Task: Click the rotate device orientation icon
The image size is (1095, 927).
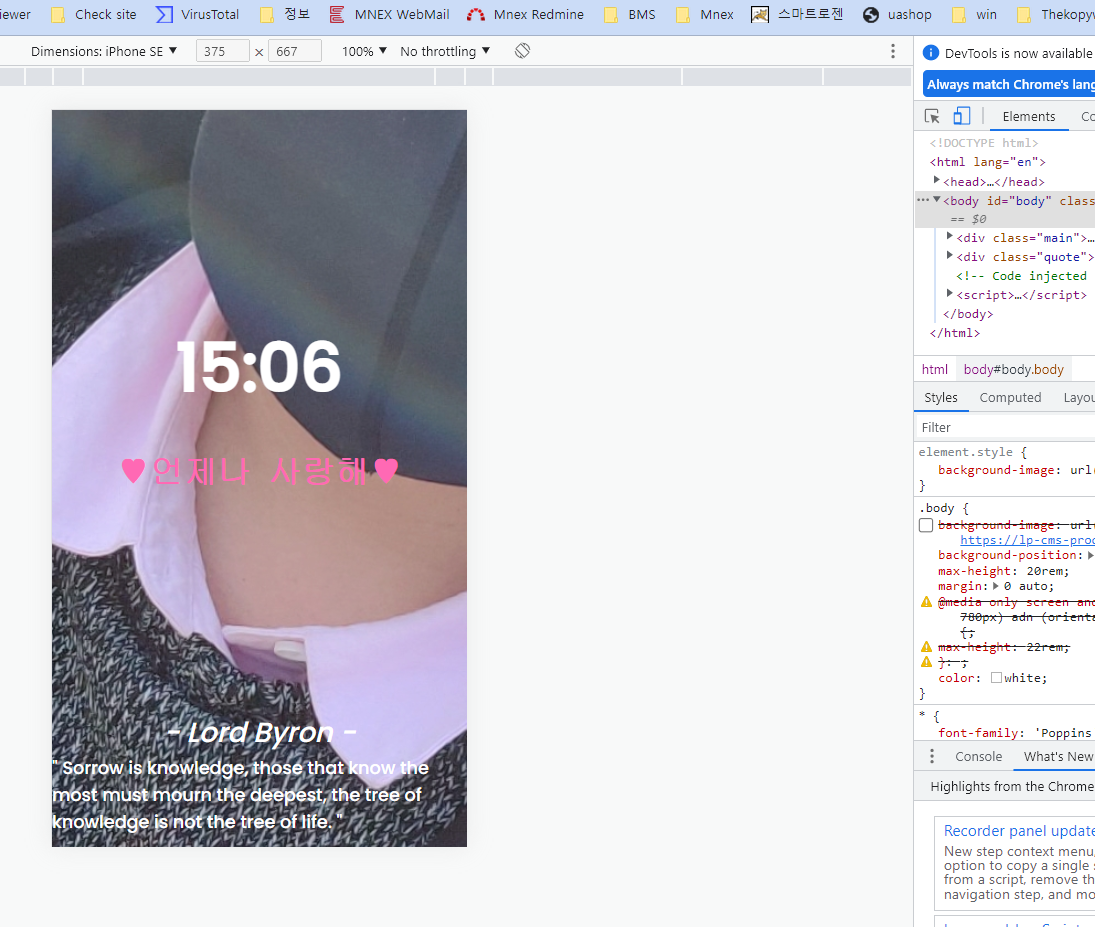Action: click(522, 51)
